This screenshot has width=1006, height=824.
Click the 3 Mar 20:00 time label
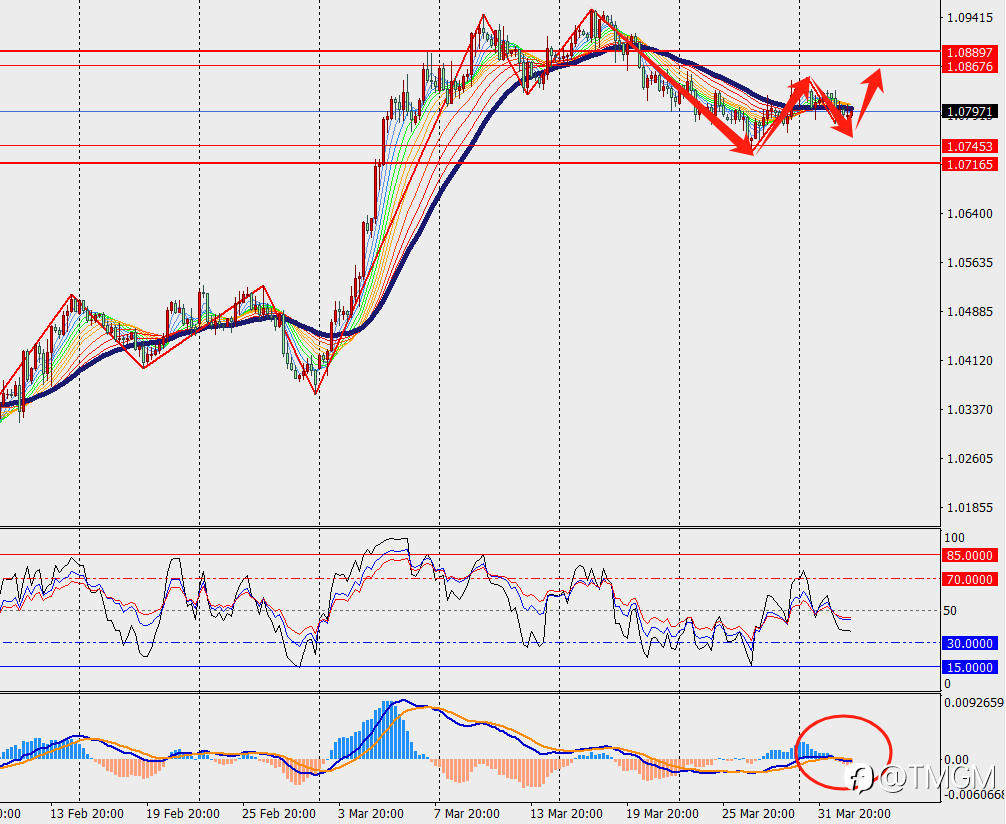(x=371, y=814)
